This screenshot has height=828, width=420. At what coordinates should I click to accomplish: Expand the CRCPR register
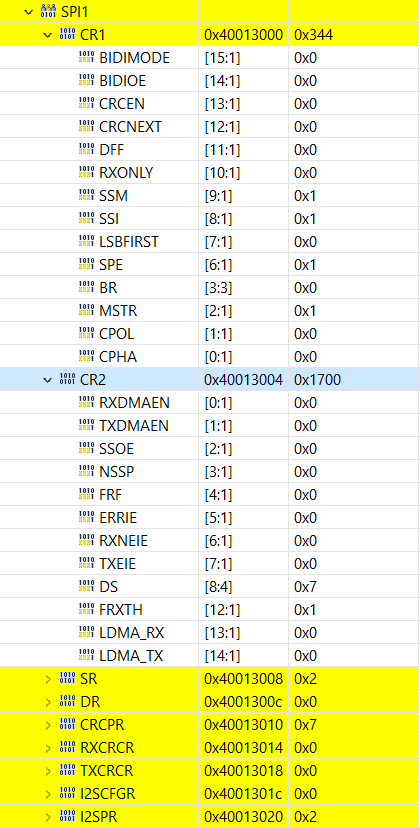[49, 725]
